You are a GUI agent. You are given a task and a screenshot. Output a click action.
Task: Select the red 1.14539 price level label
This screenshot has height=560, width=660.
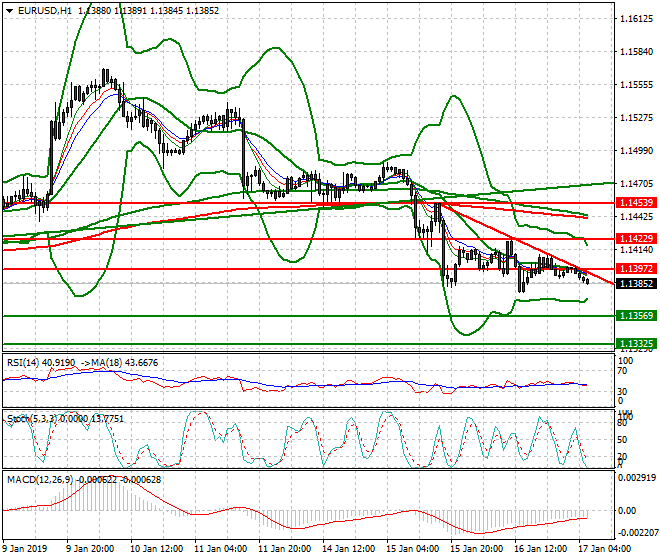pos(636,203)
